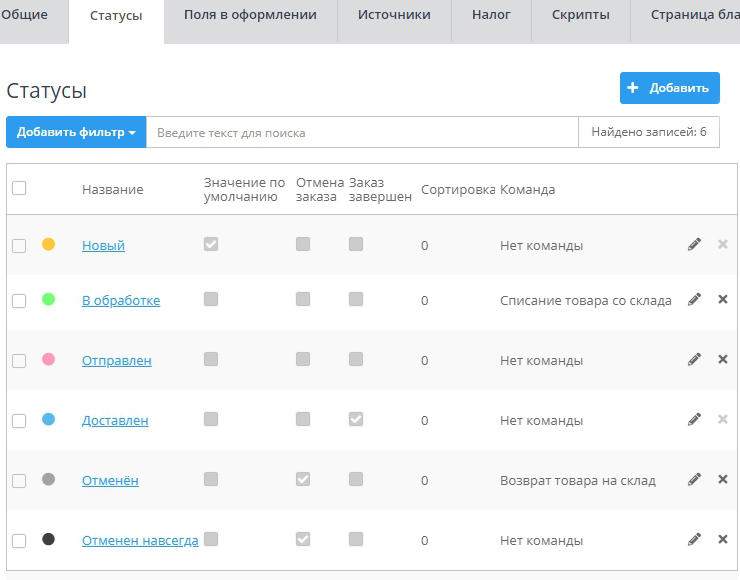Switch to the Источники tab
This screenshot has height=580, width=740.
(x=394, y=15)
